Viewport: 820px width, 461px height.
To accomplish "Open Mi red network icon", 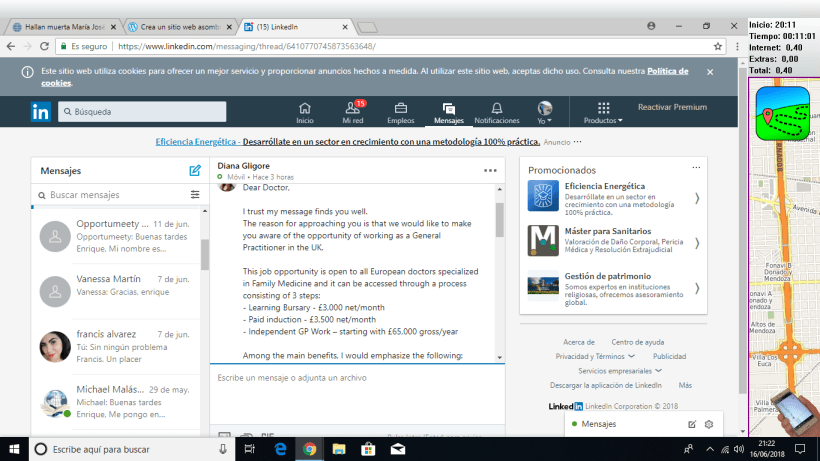I will [353, 112].
